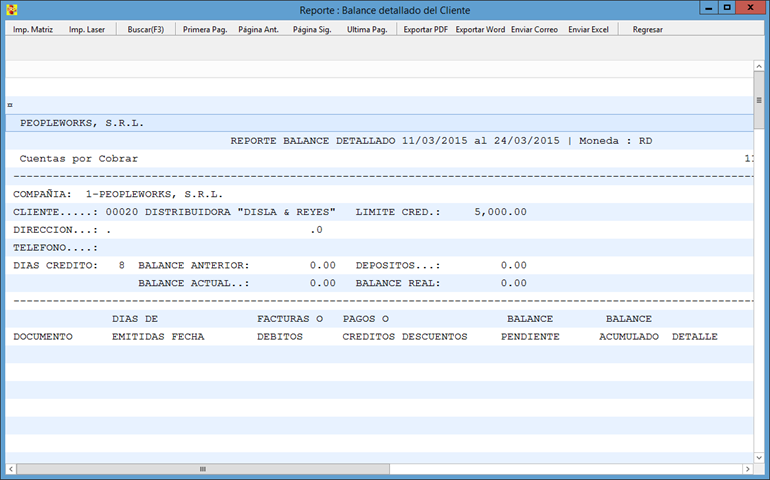Jump to Ultima Pag.

click(x=367, y=30)
